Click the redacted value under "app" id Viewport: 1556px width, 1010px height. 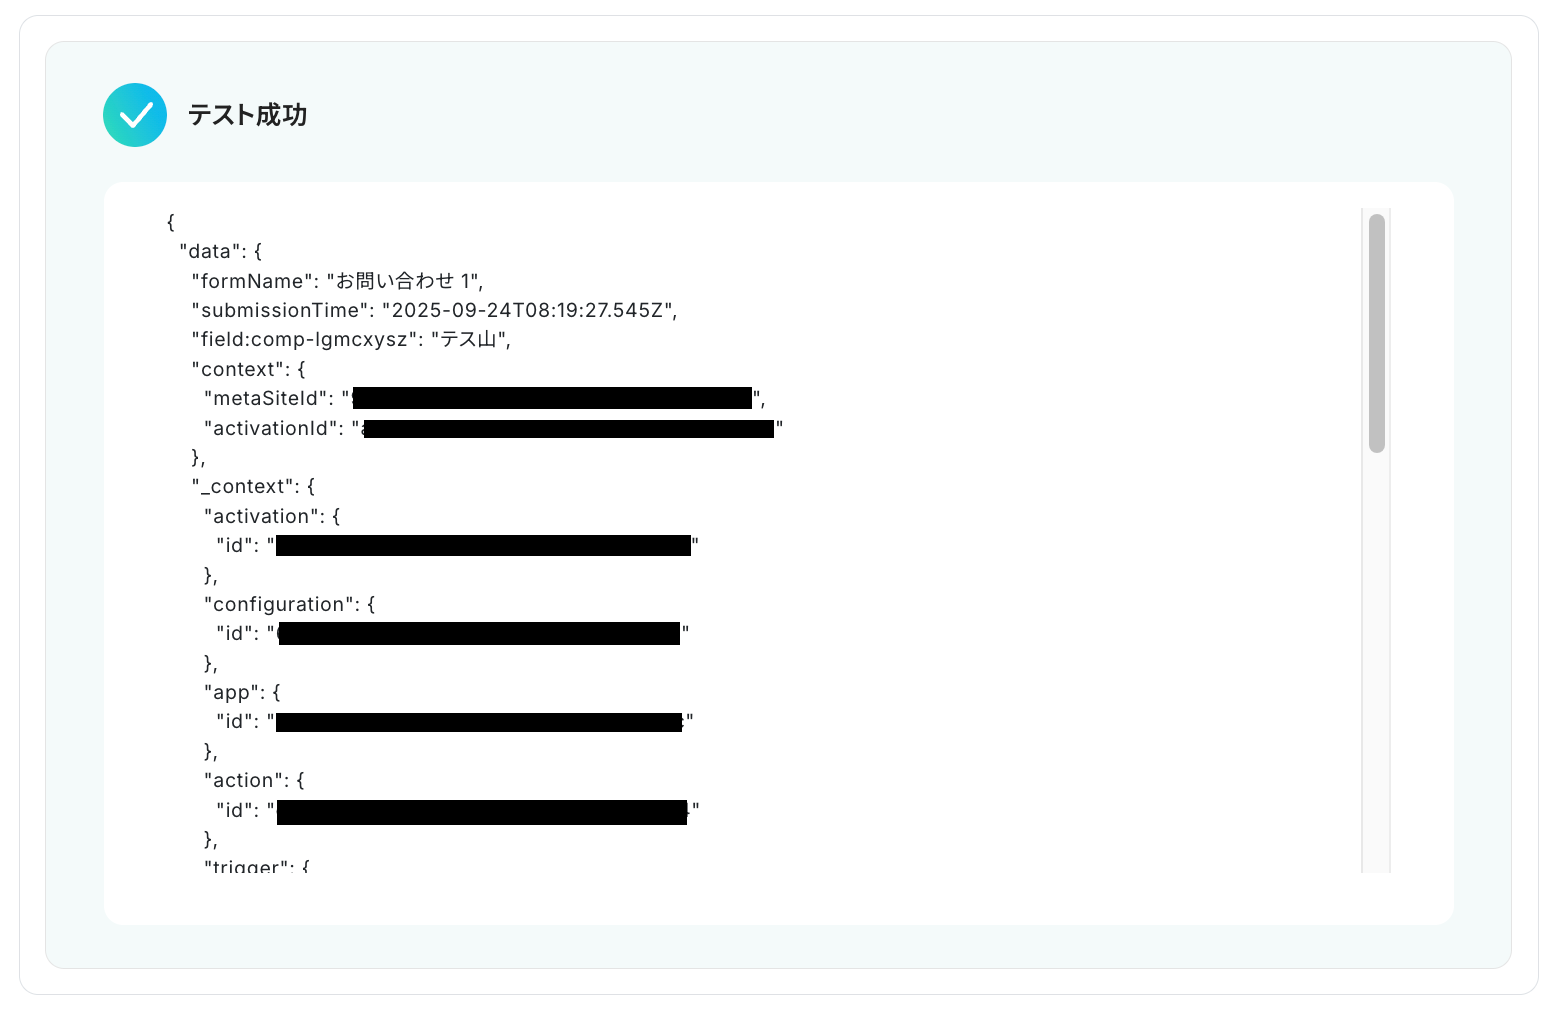[479, 722]
